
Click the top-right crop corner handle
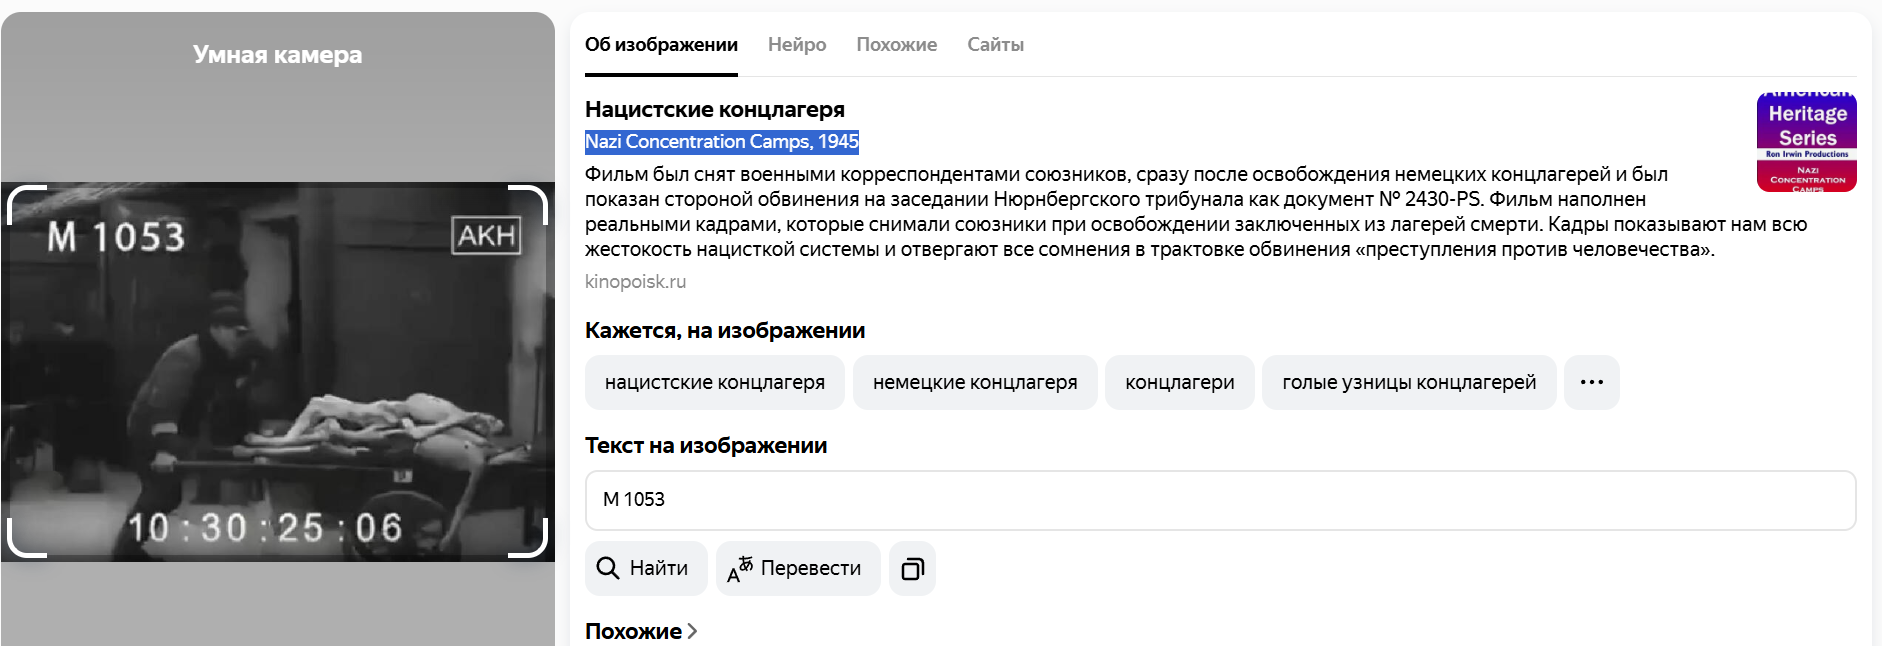coord(534,198)
